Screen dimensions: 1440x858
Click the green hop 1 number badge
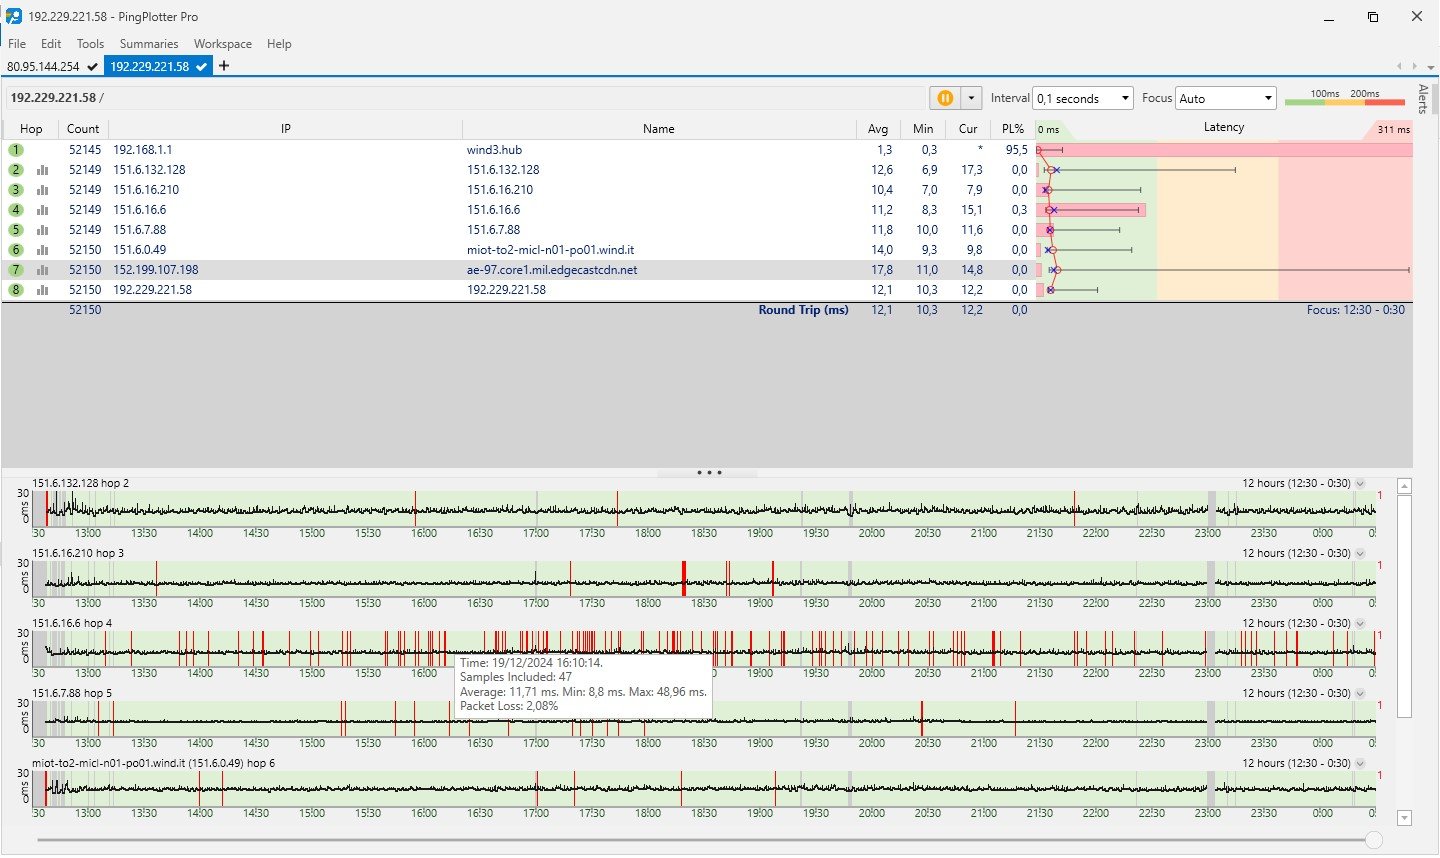[16, 150]
